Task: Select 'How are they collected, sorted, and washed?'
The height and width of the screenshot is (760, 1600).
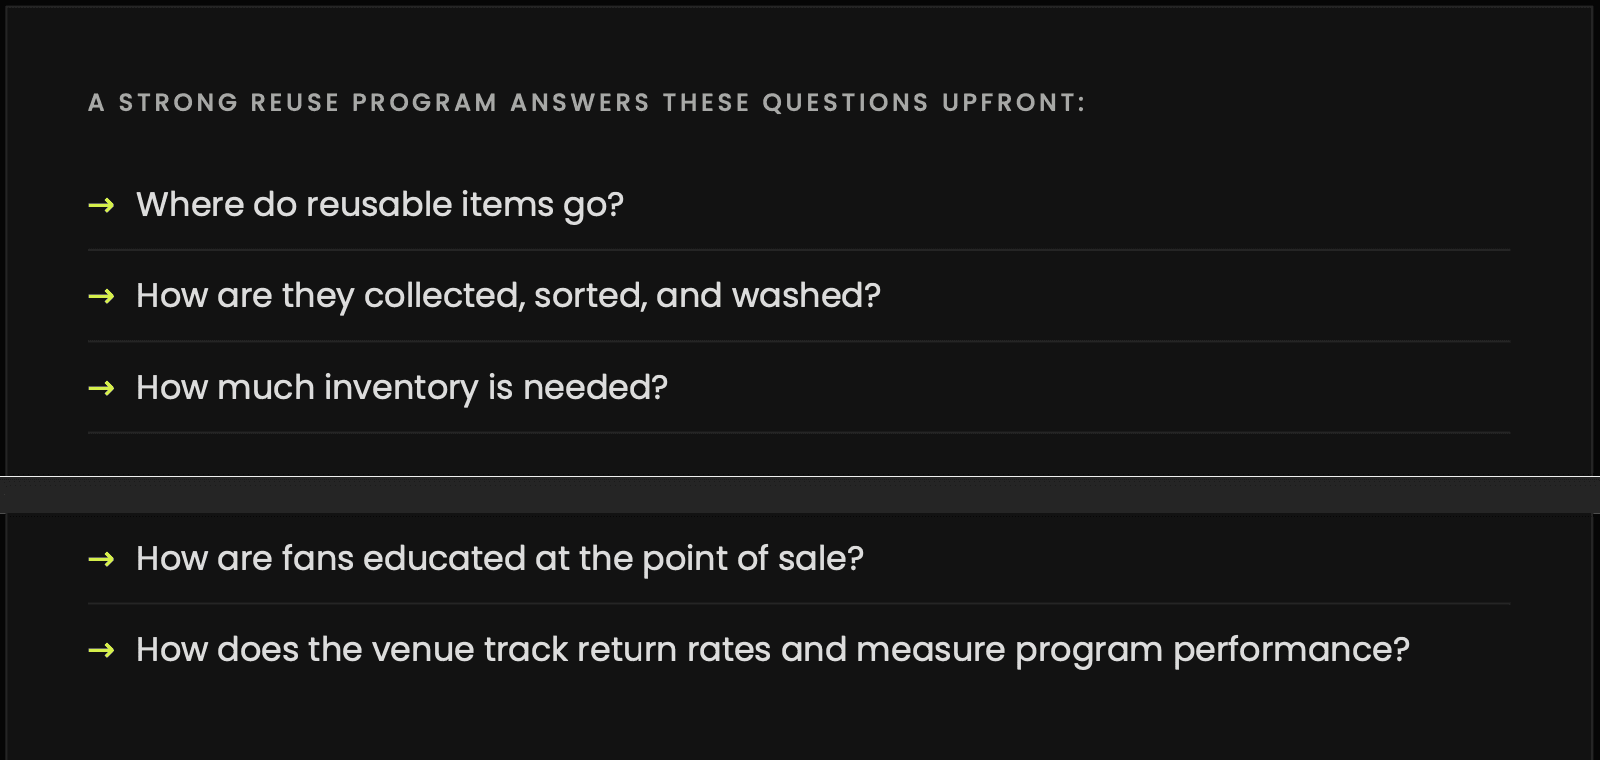Action: coord(508,296)
